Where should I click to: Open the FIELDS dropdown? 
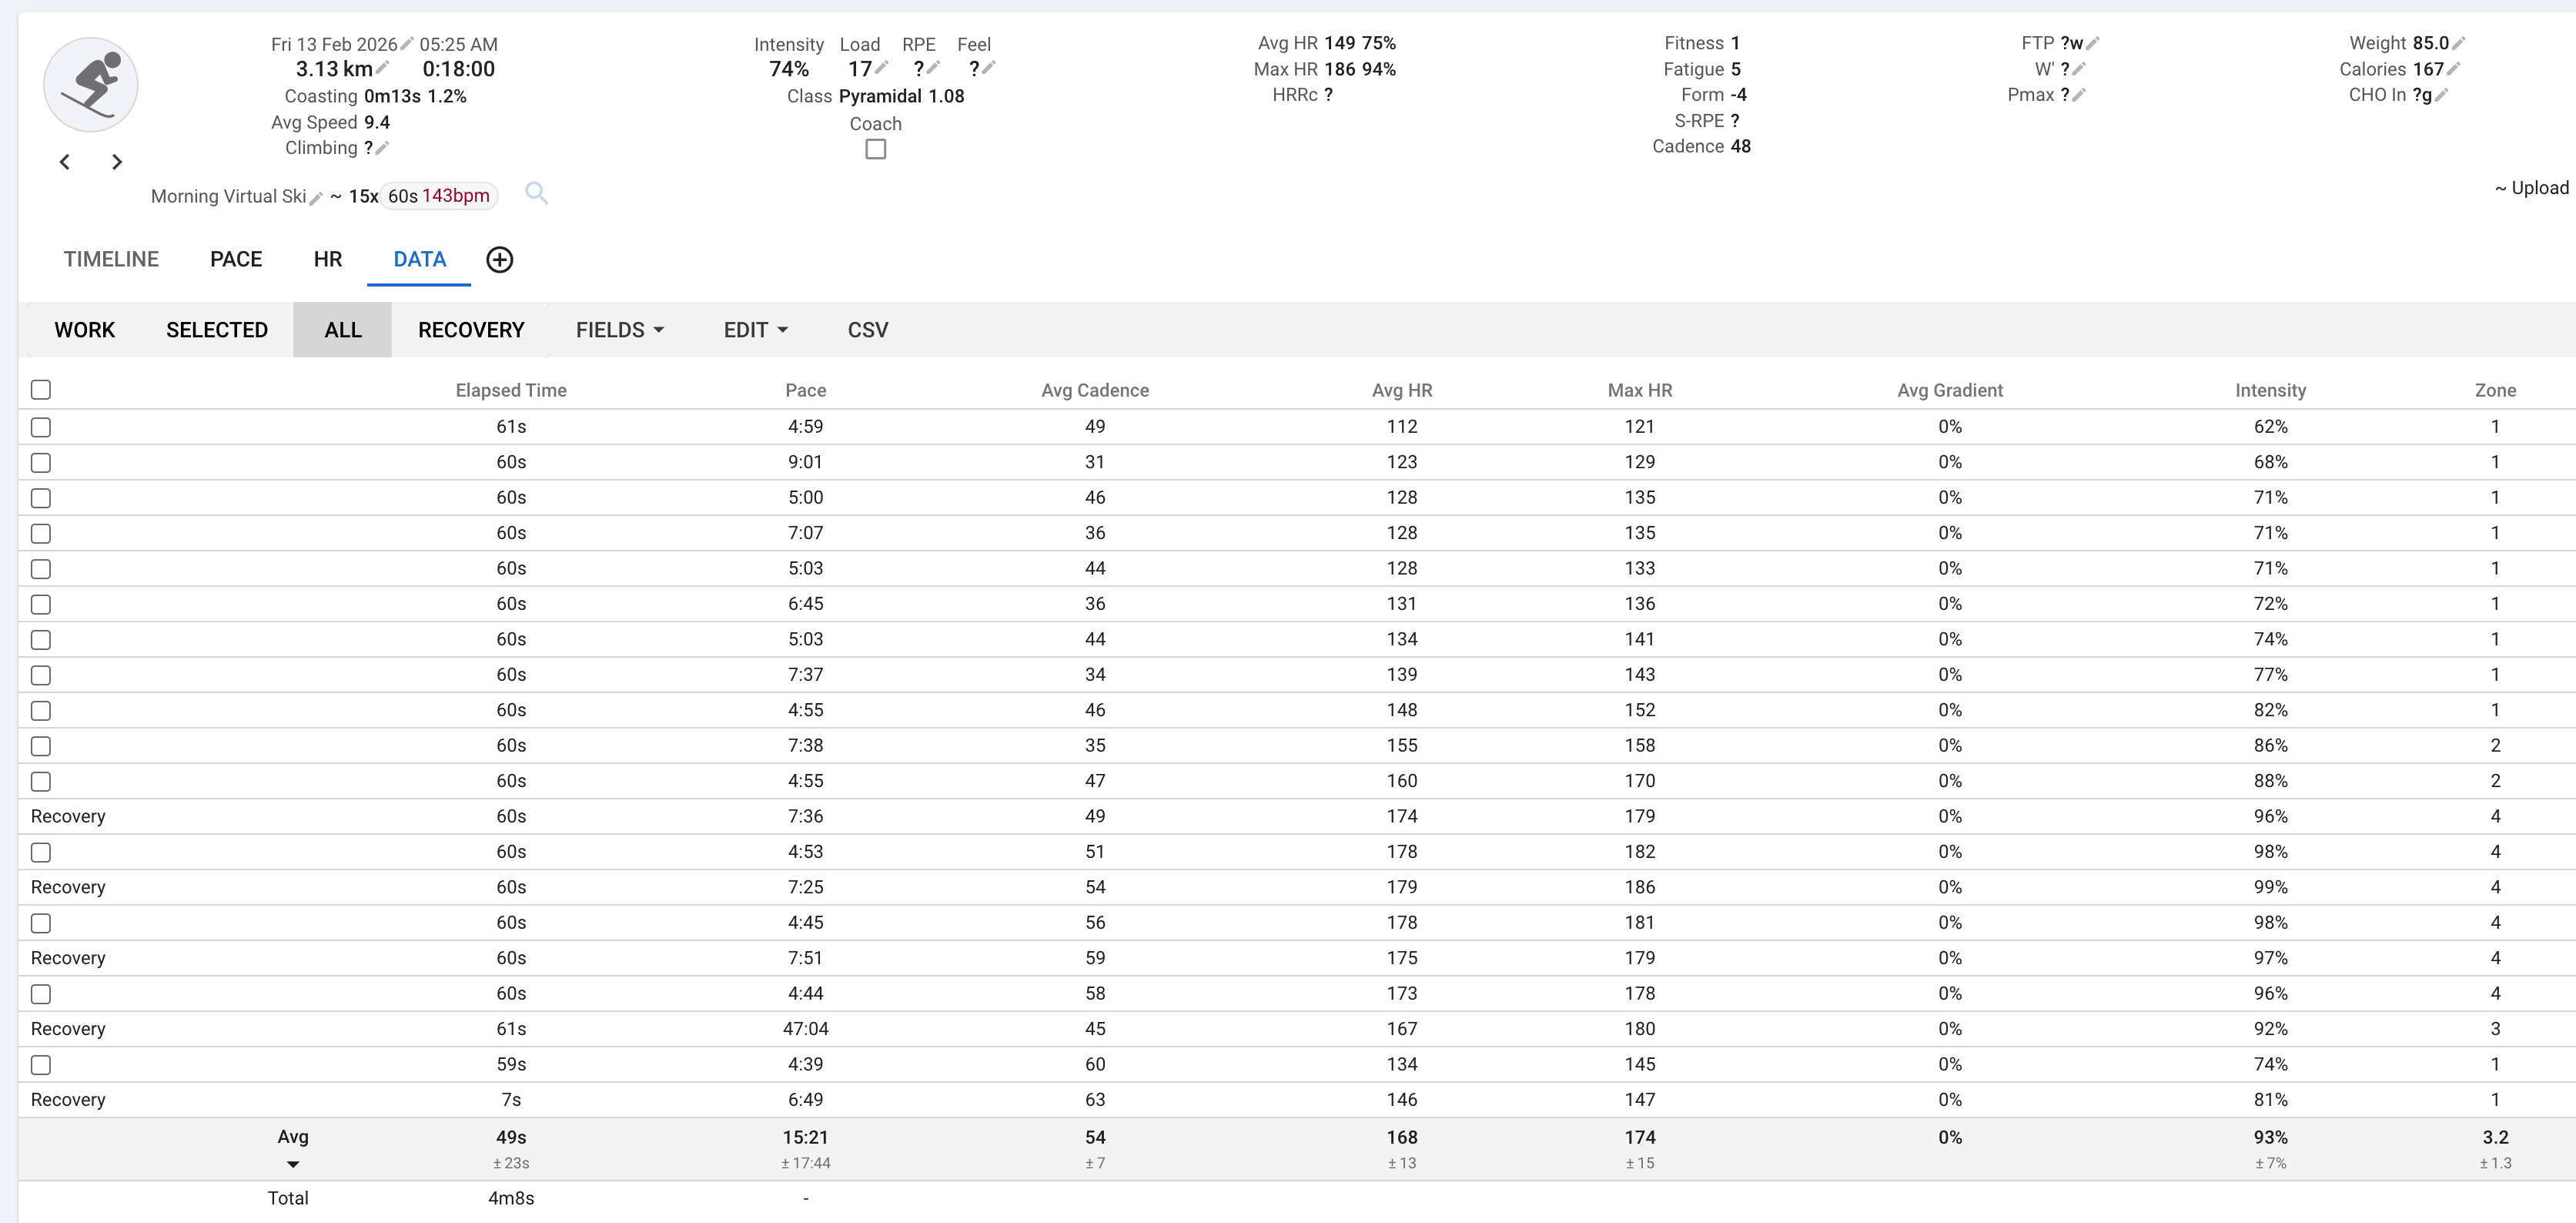click(620, 330)
